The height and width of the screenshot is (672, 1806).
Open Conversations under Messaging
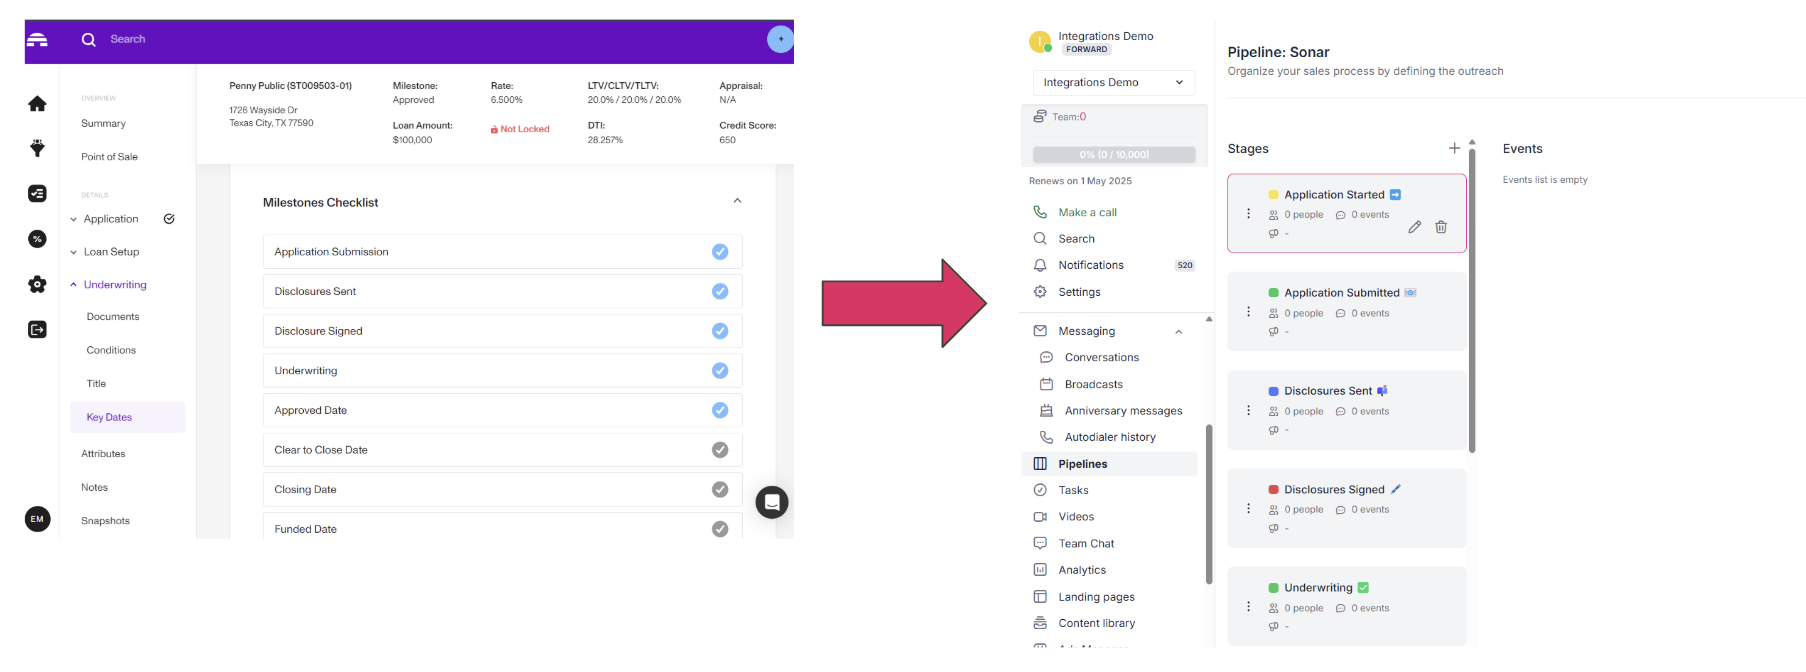1102,357
